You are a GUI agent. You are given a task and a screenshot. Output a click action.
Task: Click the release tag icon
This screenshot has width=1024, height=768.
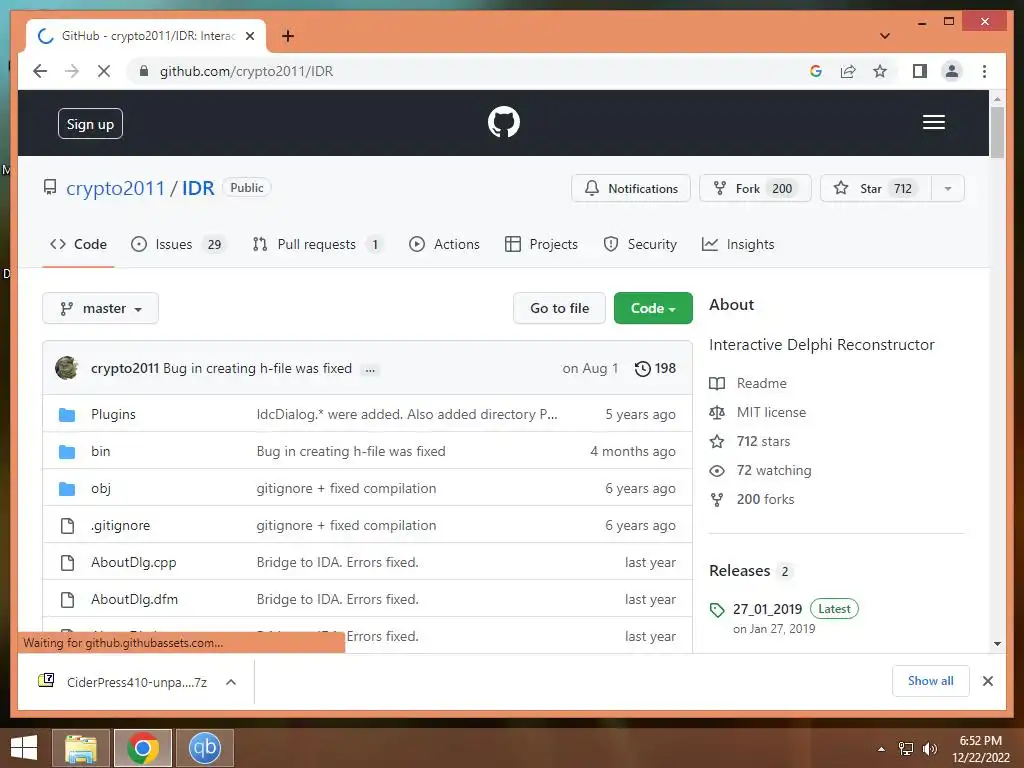(x=717, y=610)
